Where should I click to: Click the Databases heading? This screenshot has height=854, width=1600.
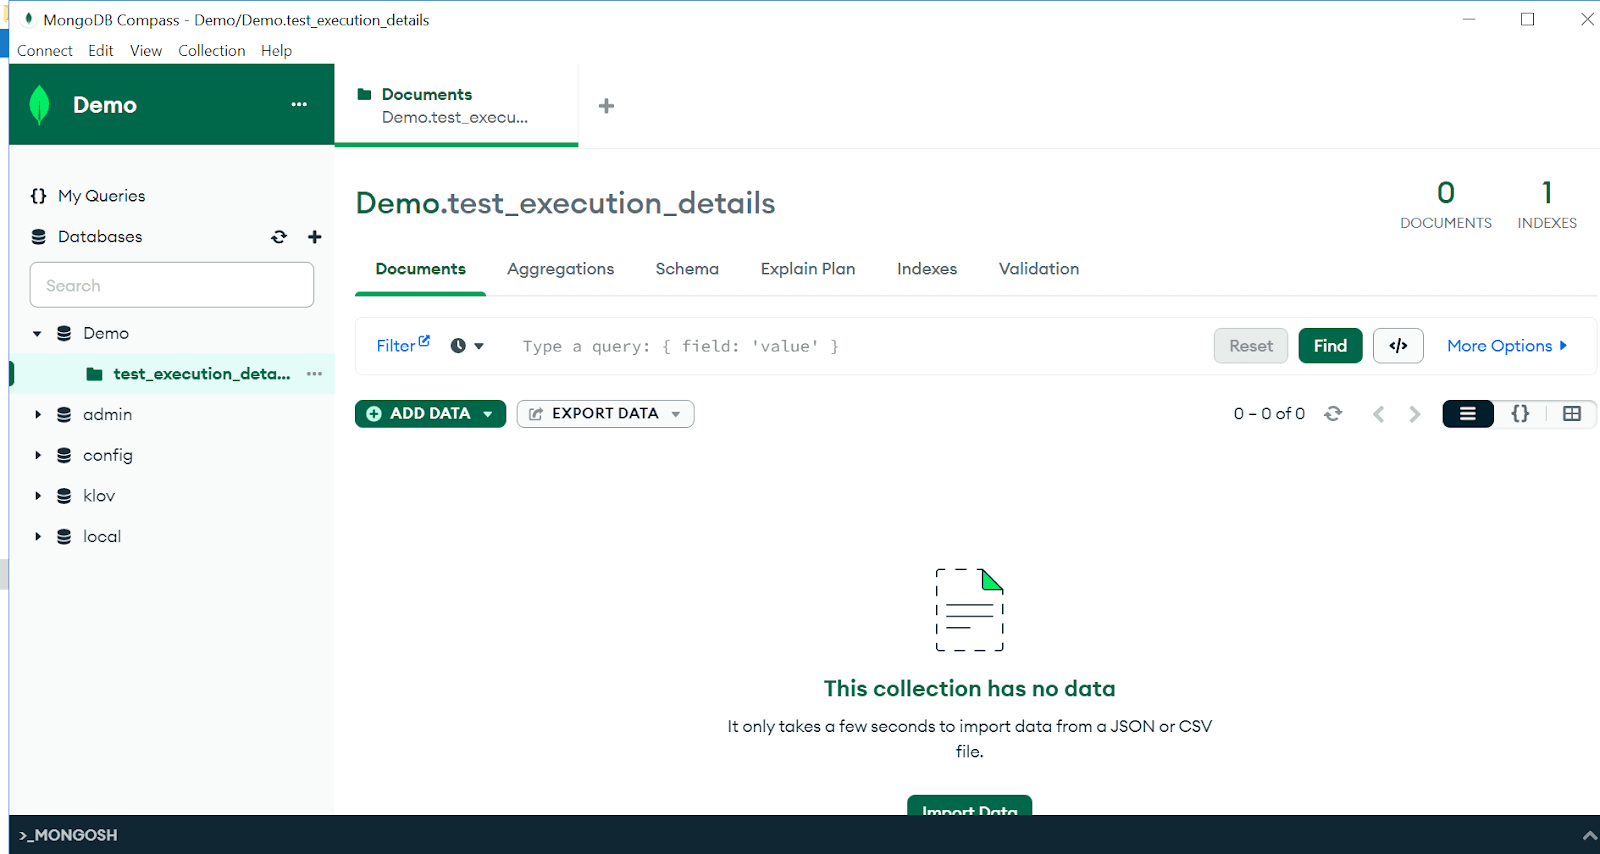point(100,237)
